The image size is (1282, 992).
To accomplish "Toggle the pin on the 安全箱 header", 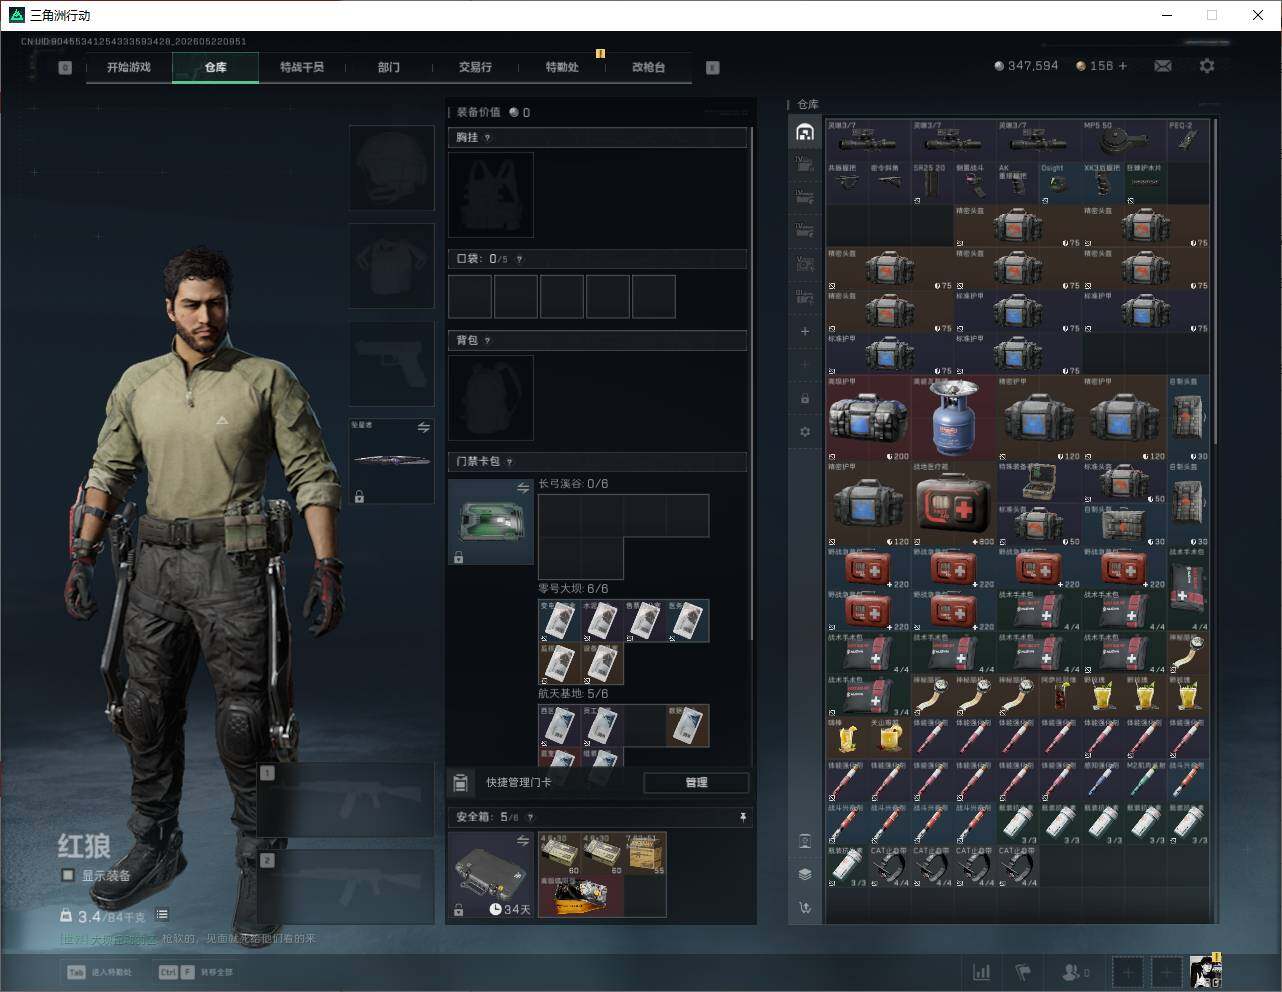I will click(742, 818).
